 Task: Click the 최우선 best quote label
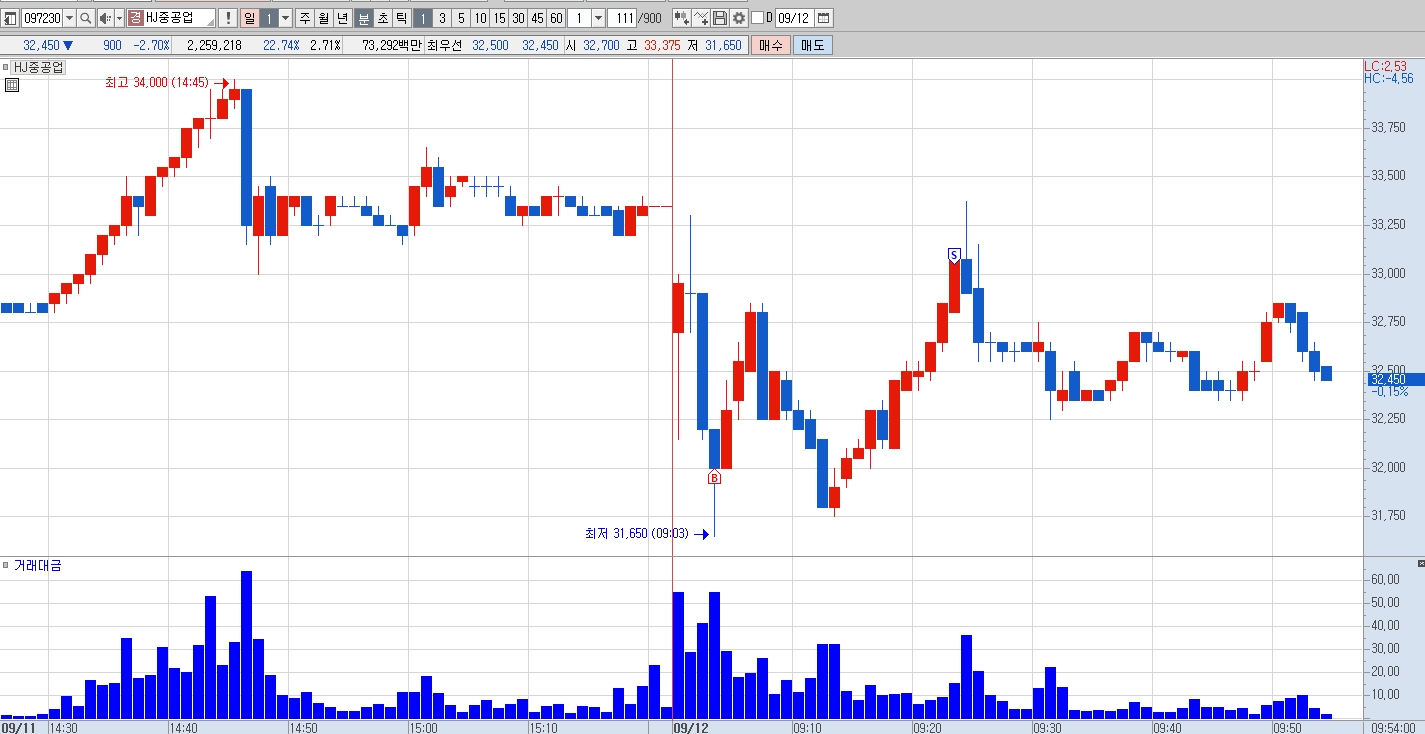(x=444, y=45)
